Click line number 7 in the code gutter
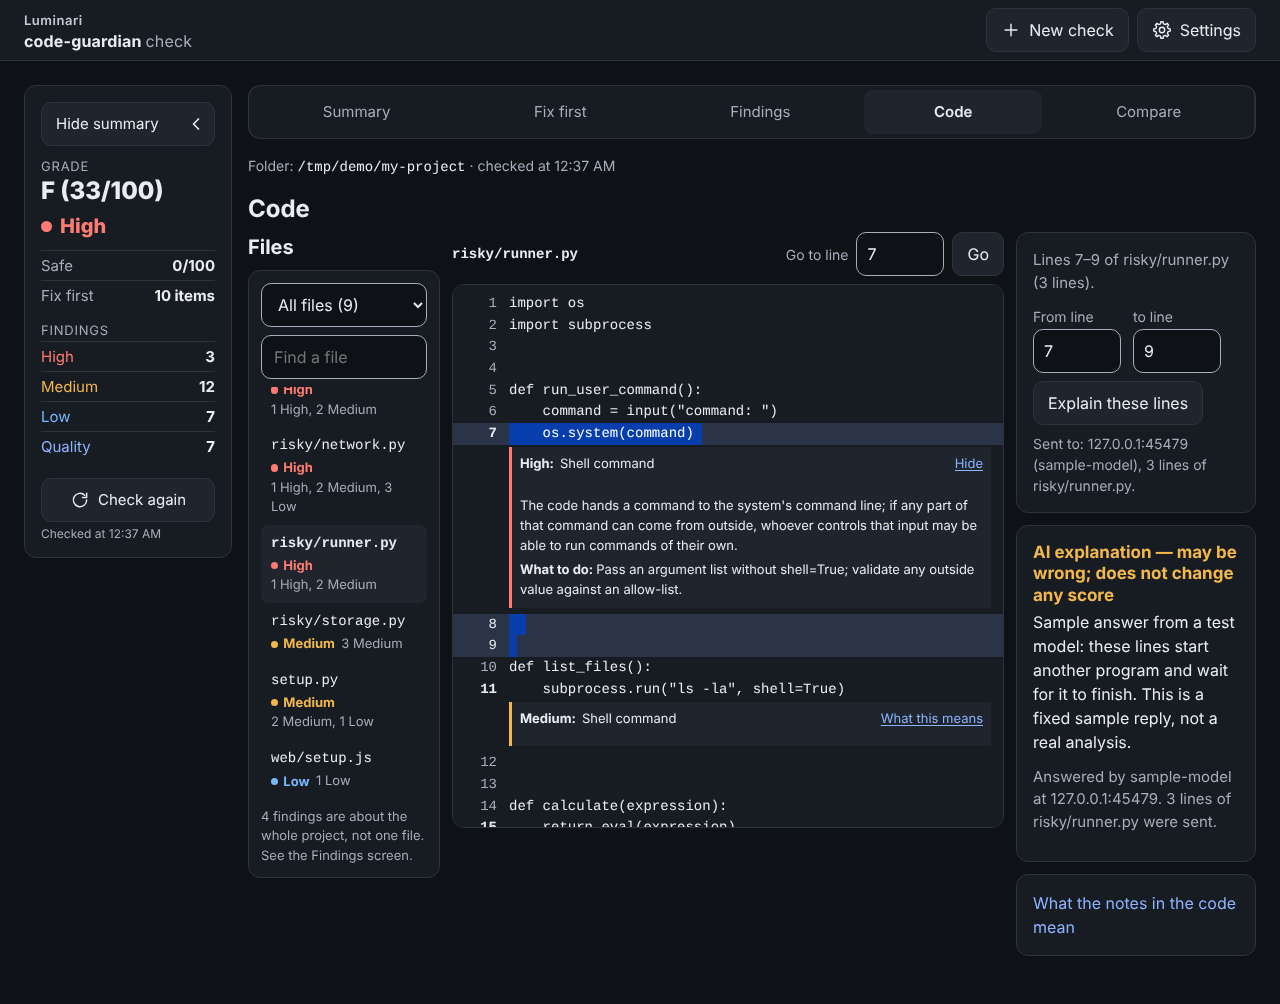Viewport: 1280px width, 1004px height. tap(492, 433)
